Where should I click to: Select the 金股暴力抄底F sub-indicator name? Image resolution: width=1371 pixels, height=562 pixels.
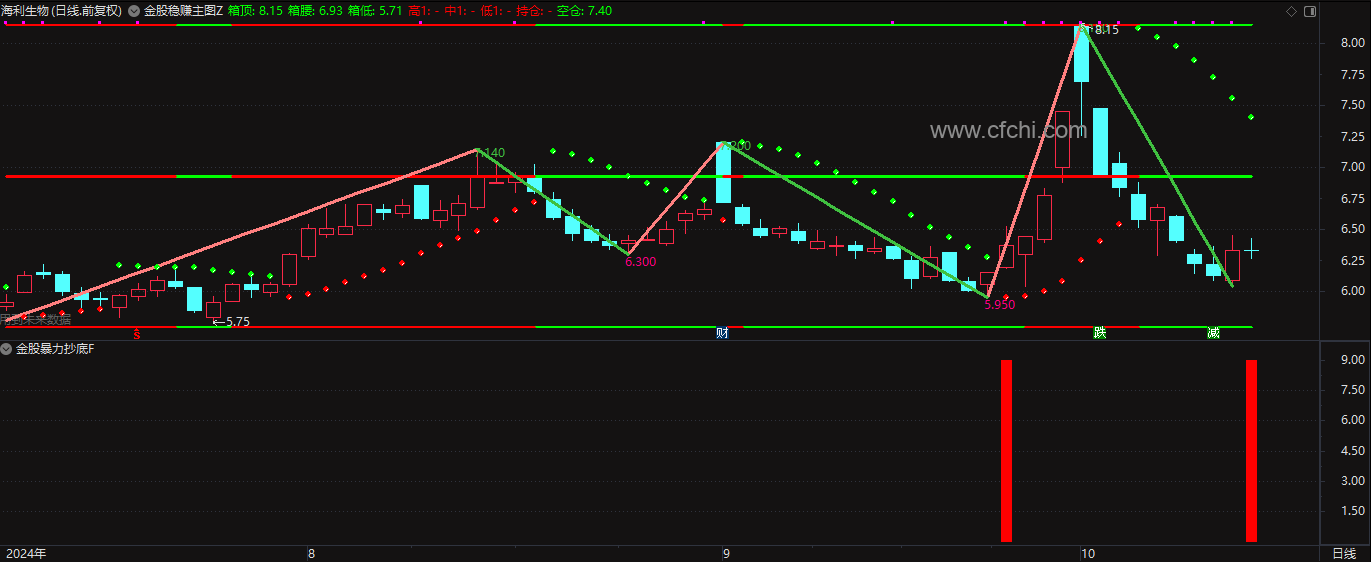(55, 349)
